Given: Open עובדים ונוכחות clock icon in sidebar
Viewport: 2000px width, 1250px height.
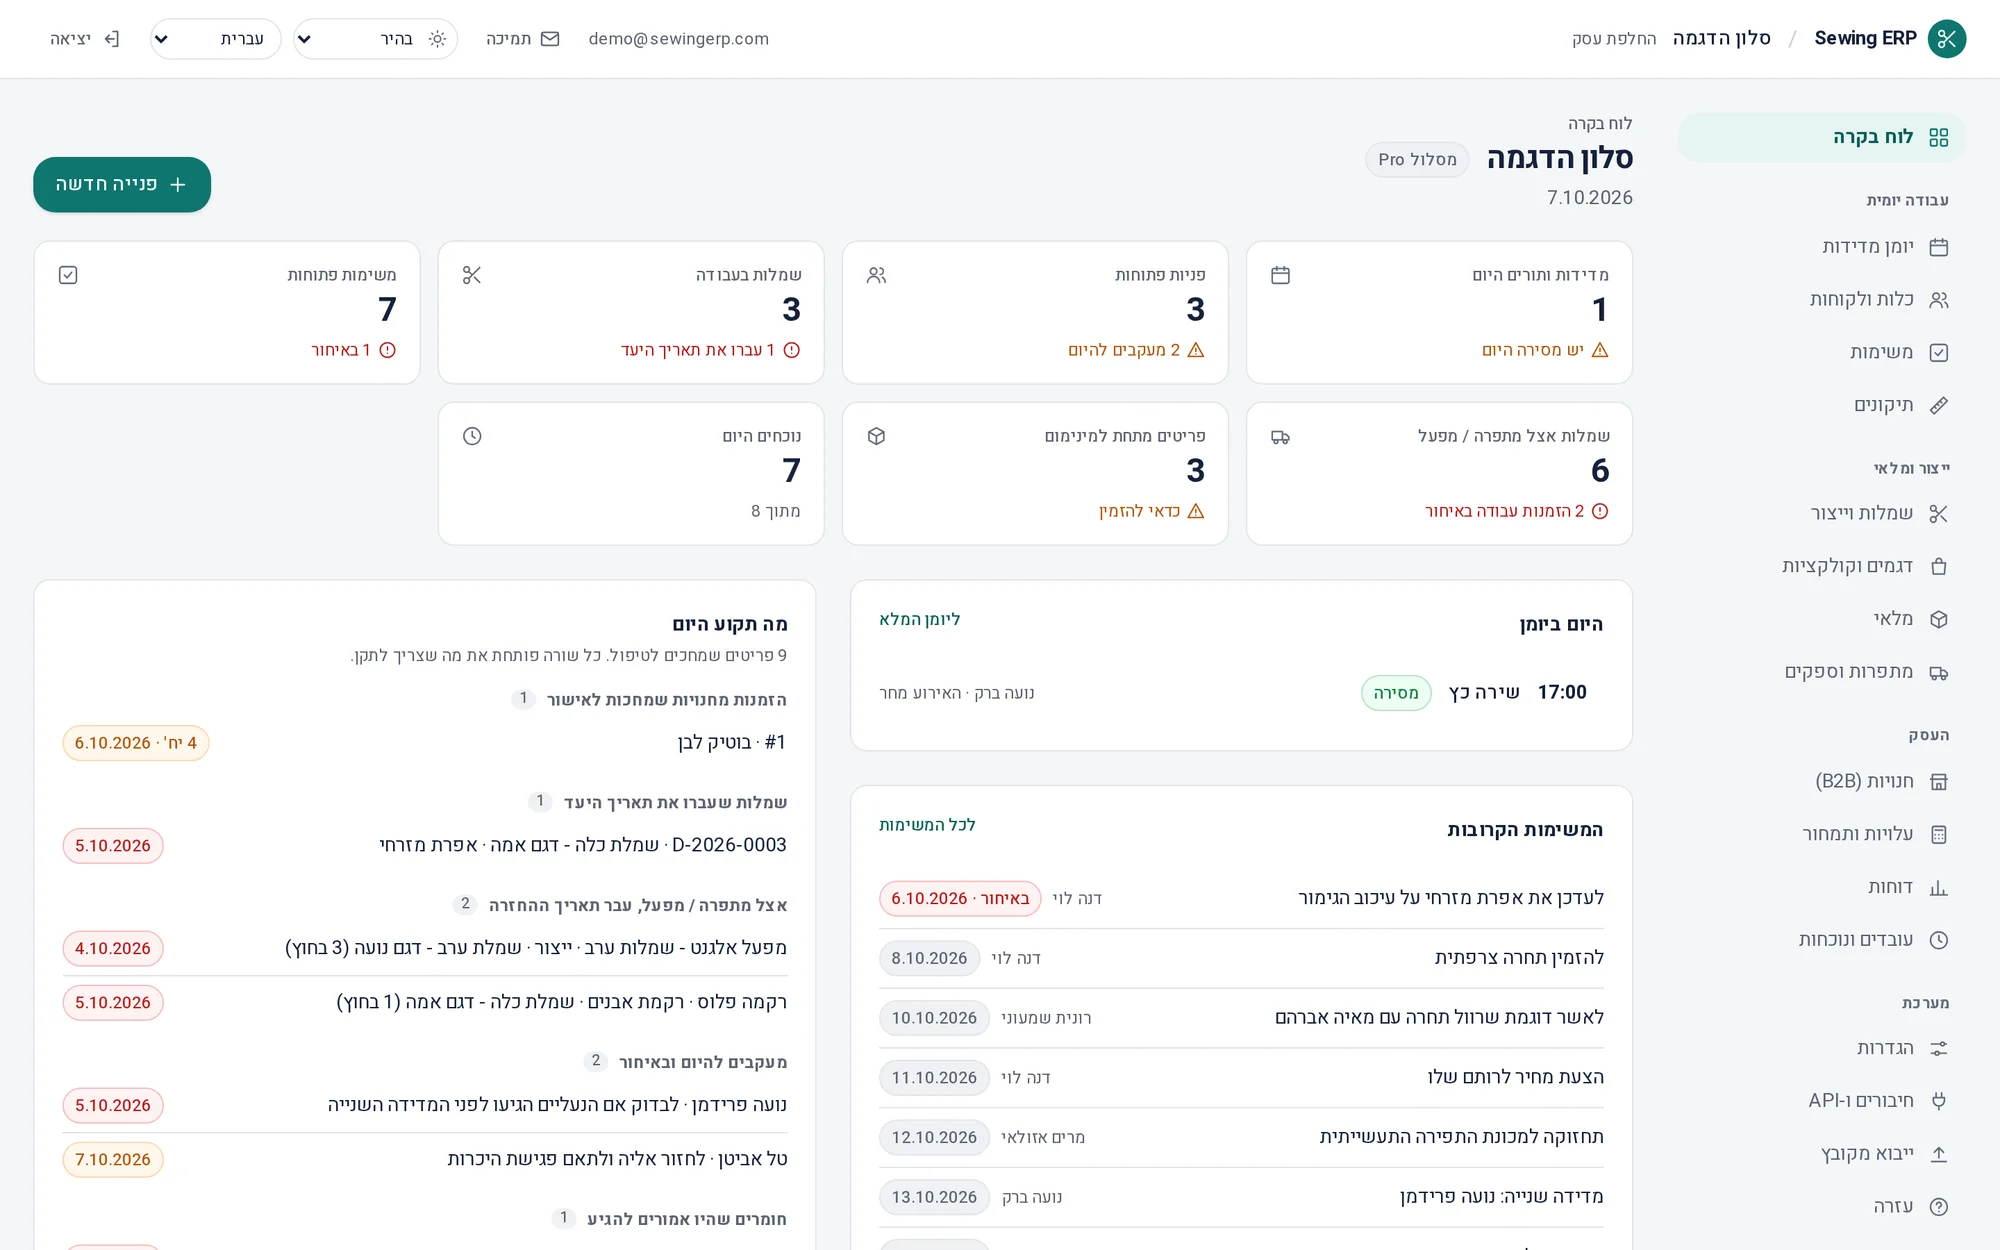Looking at the screenshot, I should pos(1938,940).
